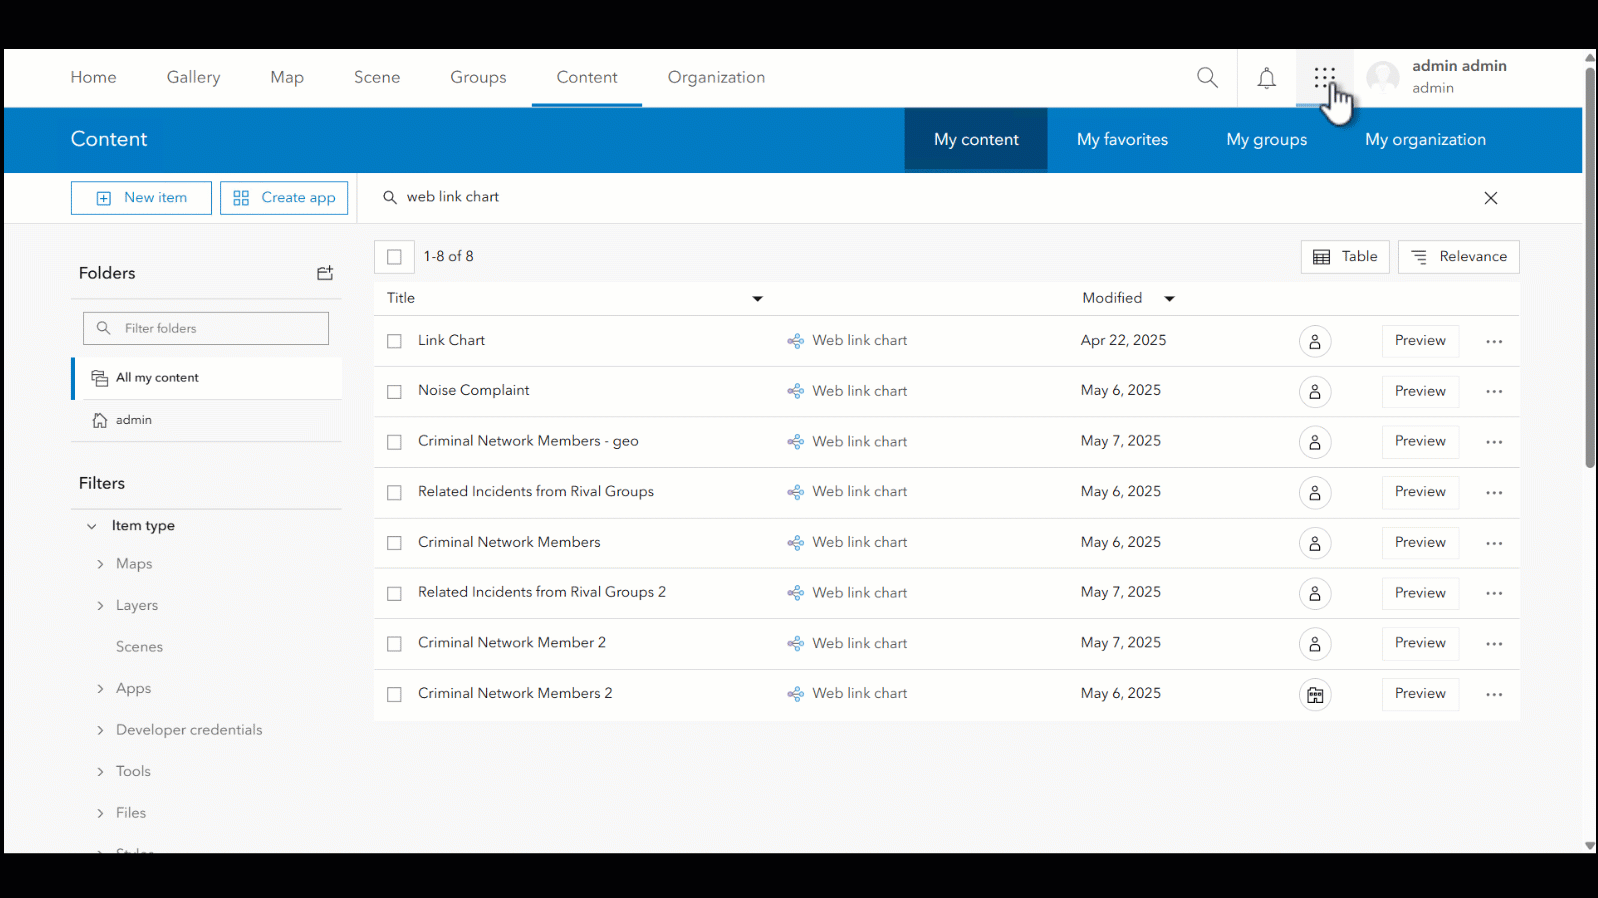Clear the content search with X icon

1491,198
